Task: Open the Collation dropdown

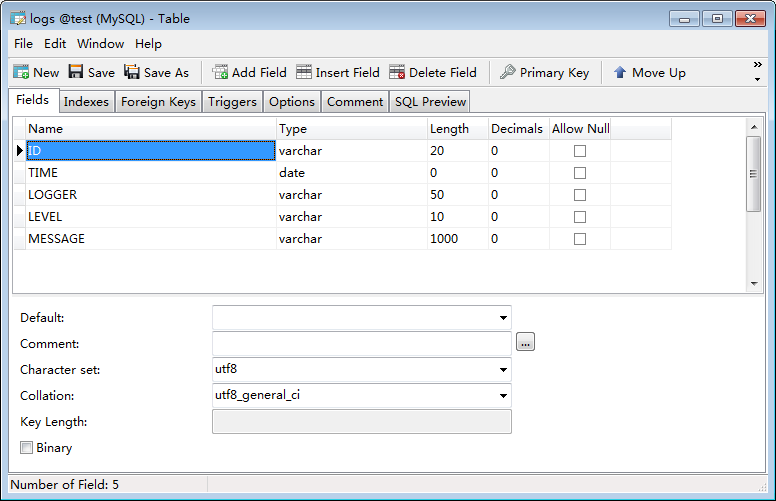Action: [x=503, y=396]
